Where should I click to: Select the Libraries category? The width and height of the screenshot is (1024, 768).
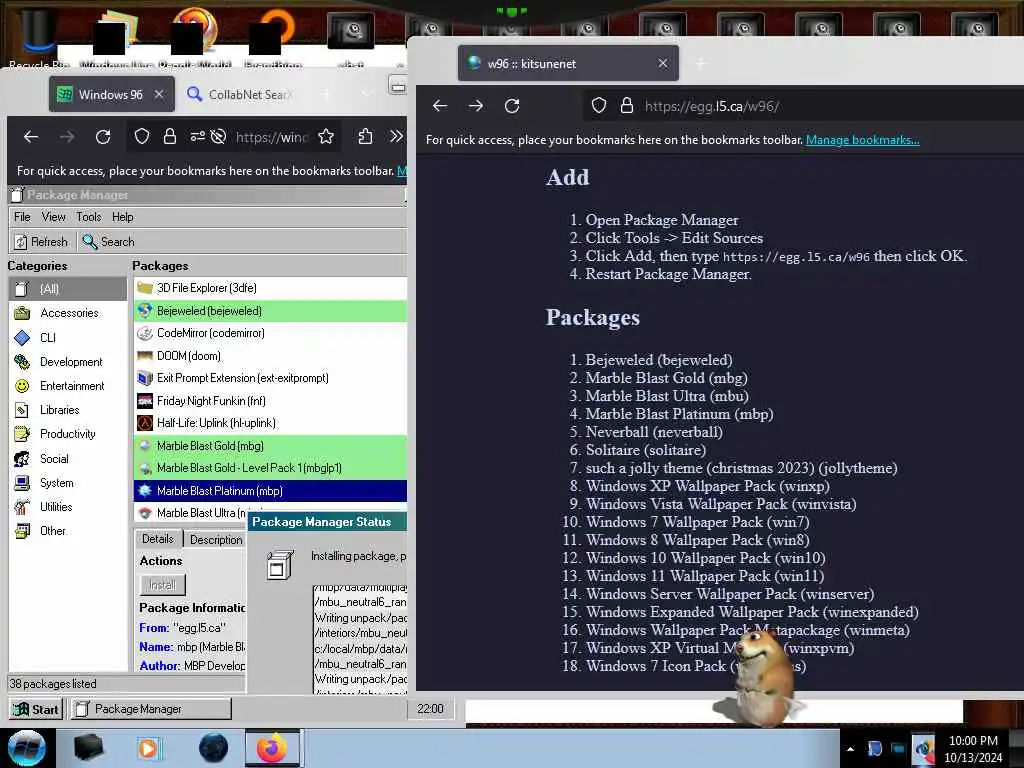(59, 410)
